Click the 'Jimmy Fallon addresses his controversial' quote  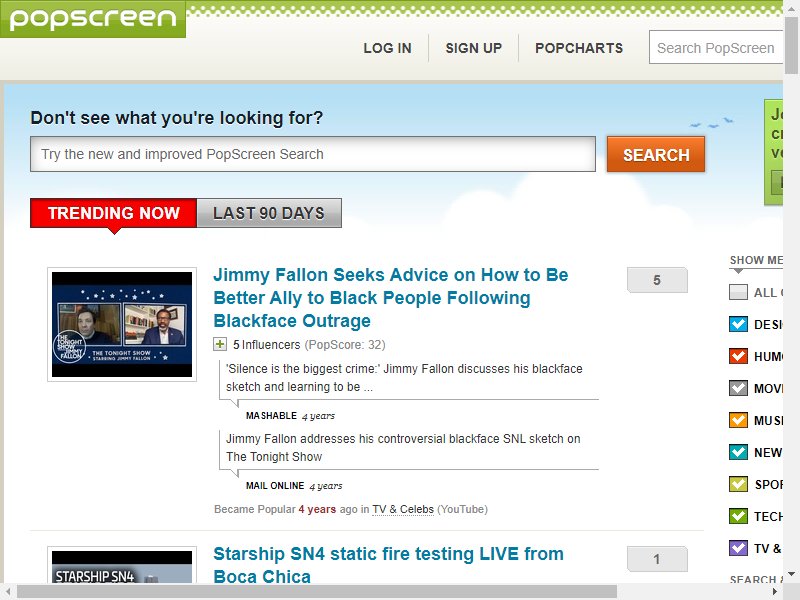click(x=403, y=447)
